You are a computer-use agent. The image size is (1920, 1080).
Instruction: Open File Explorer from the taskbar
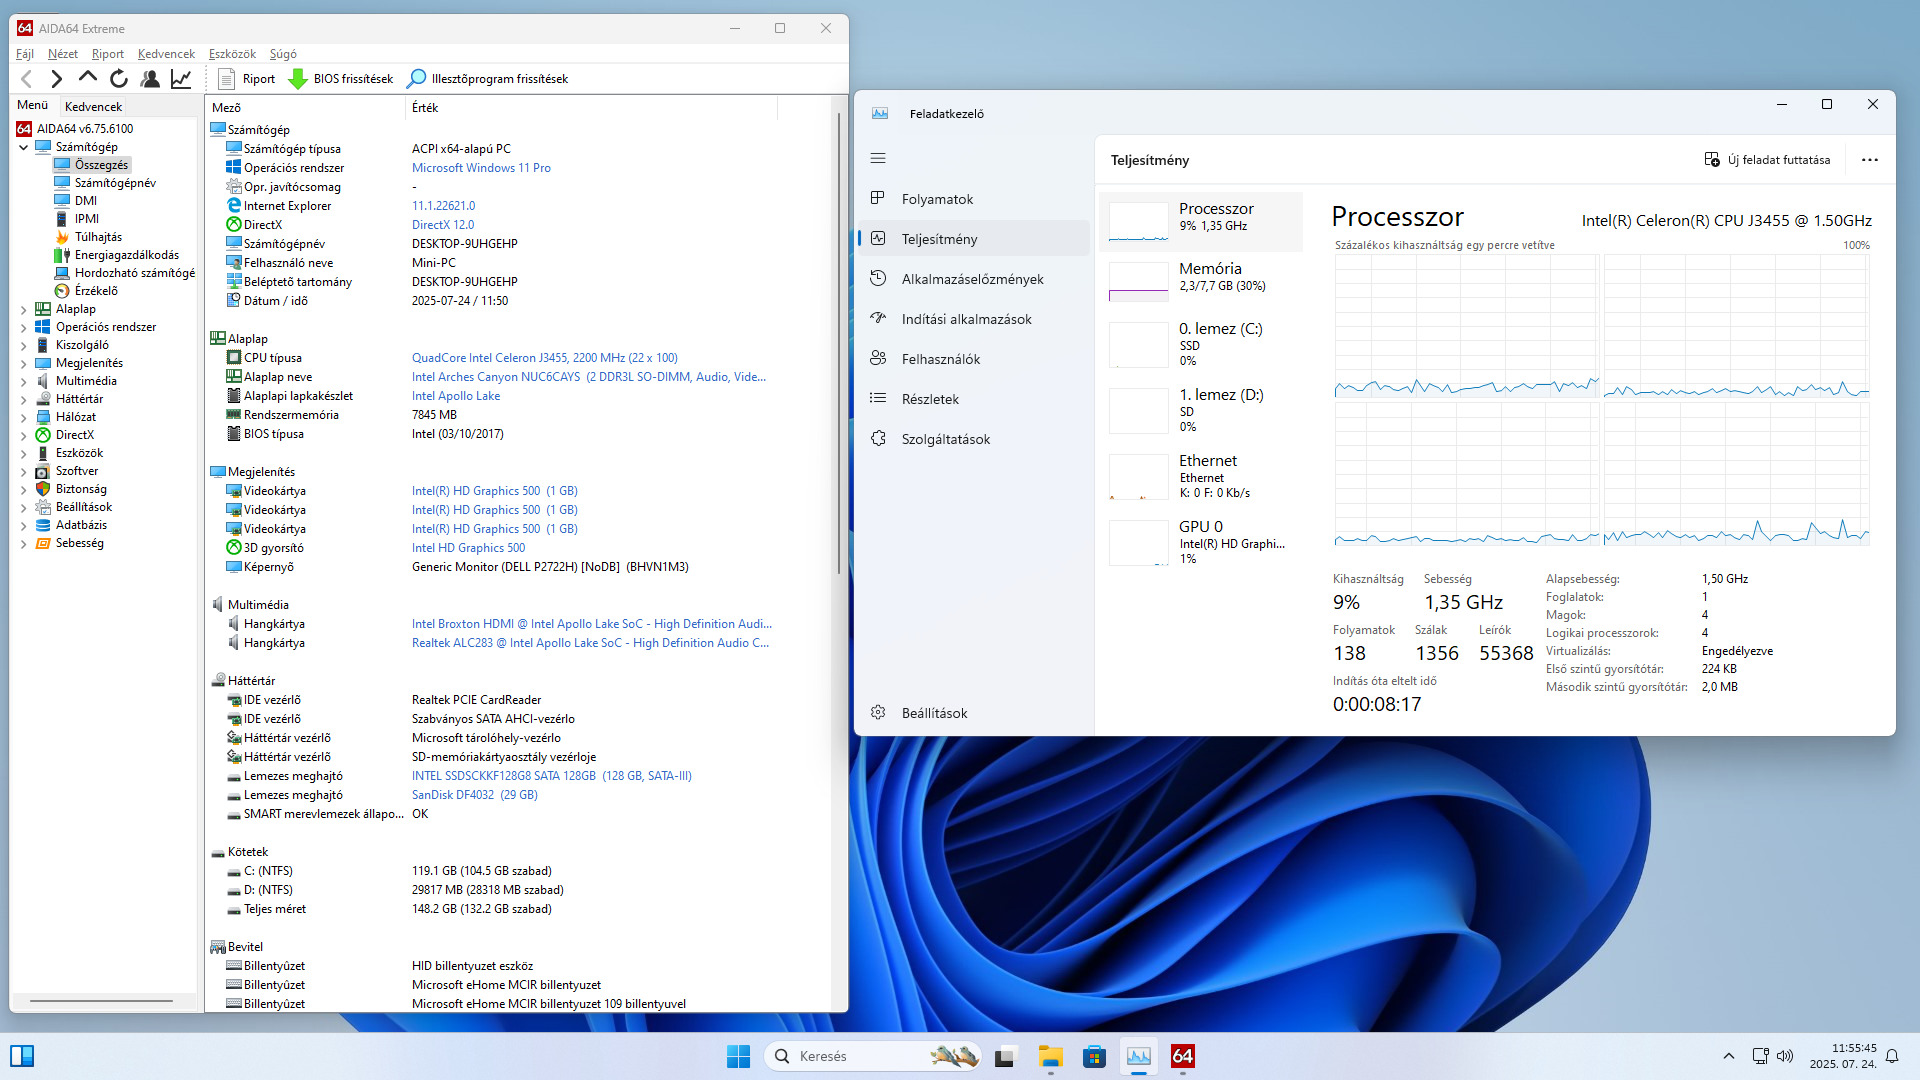(1050, 1057)
